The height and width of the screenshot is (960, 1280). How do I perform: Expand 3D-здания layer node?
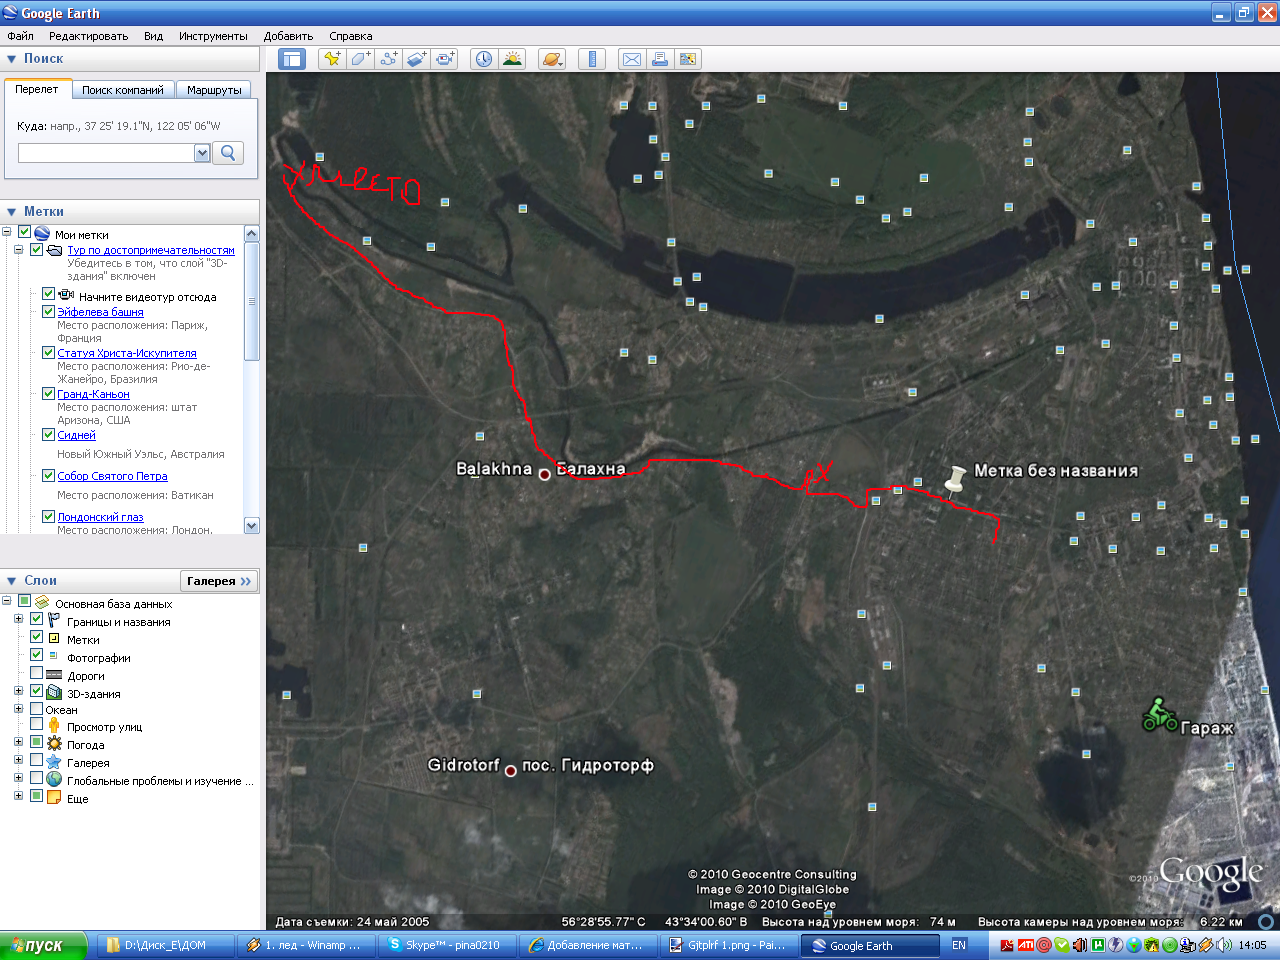18,691
